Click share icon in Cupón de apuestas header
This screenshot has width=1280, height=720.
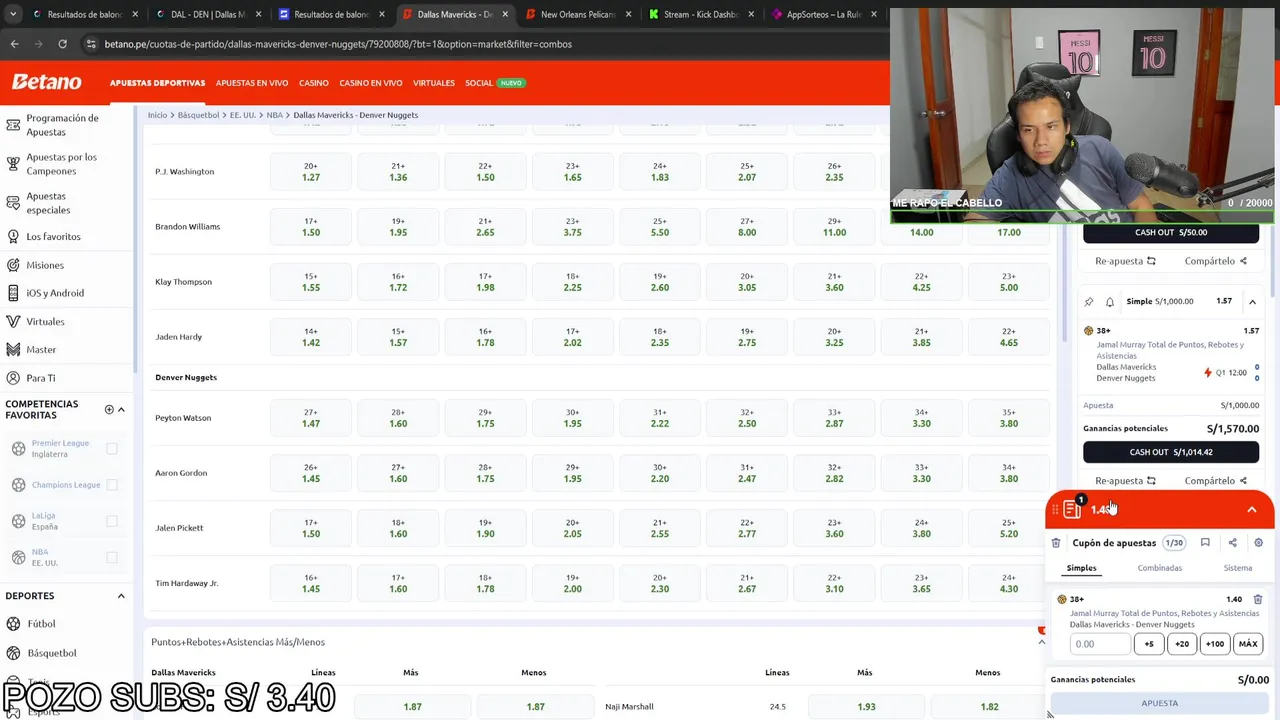point(1232,543)
